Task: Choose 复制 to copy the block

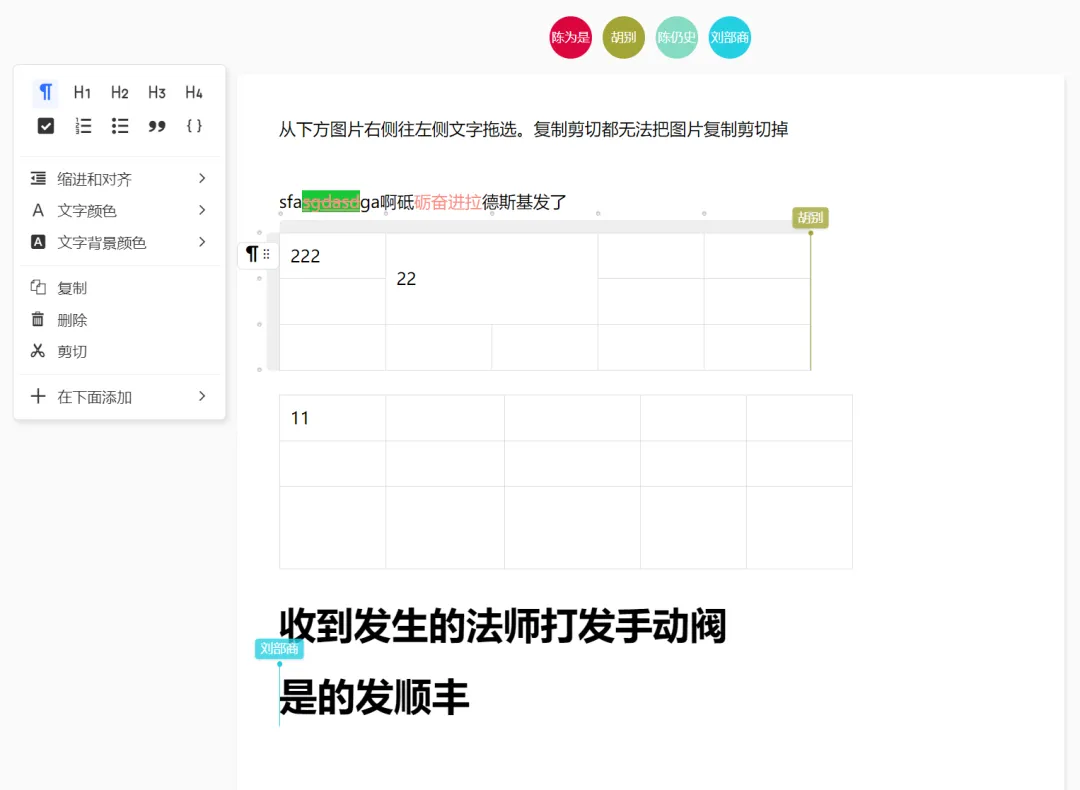Action: pos(119,288)
